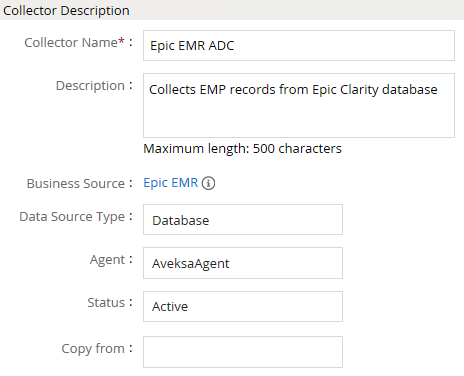464x376 pixels.
Task: Click the Description field label
Action: [90, 86]
